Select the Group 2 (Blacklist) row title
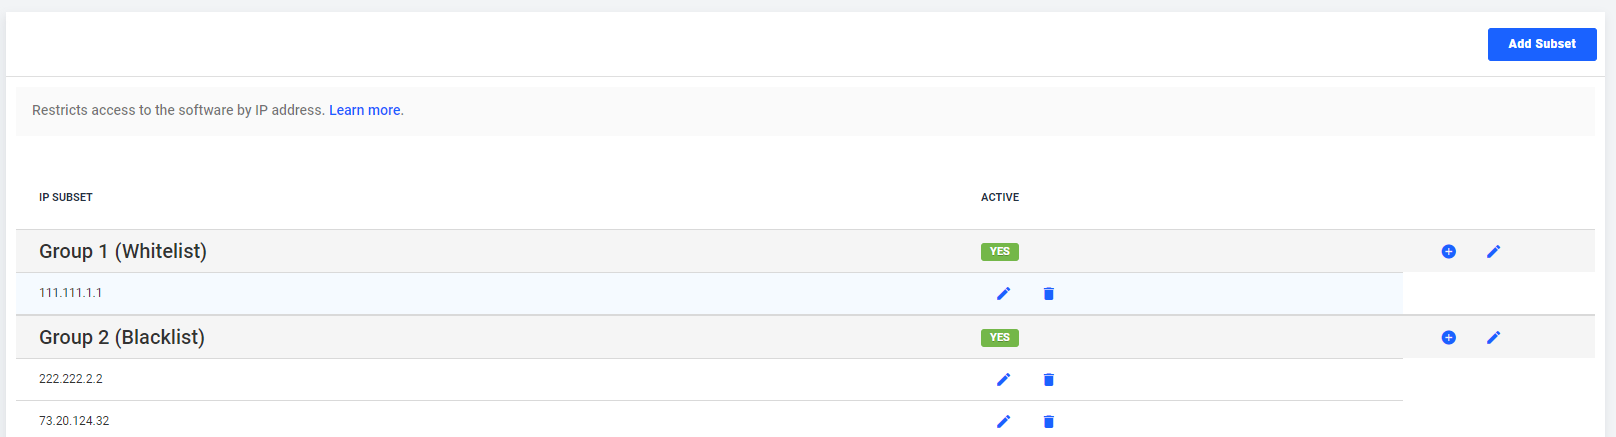The width and height of the screenshot is (1616, 437). (x=122, y=337)
